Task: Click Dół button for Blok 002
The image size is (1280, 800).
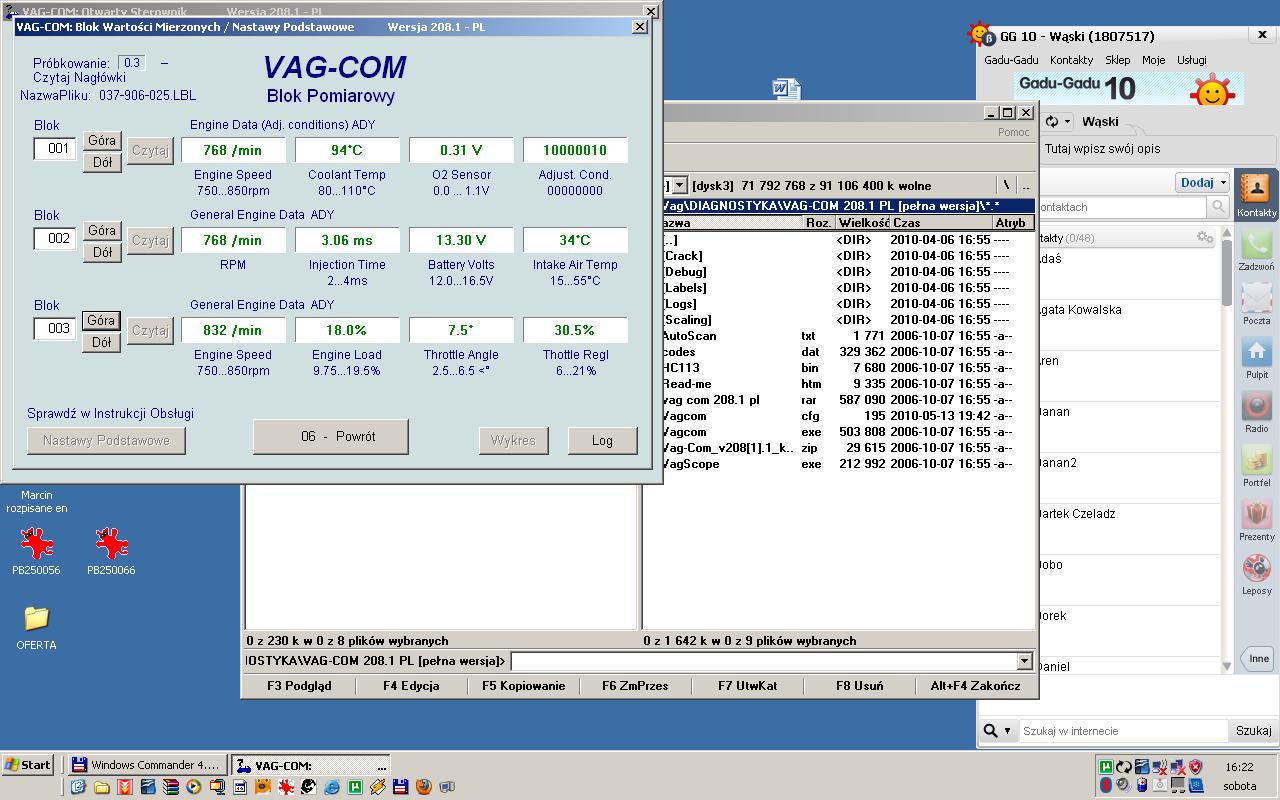Action: [102, 252]
